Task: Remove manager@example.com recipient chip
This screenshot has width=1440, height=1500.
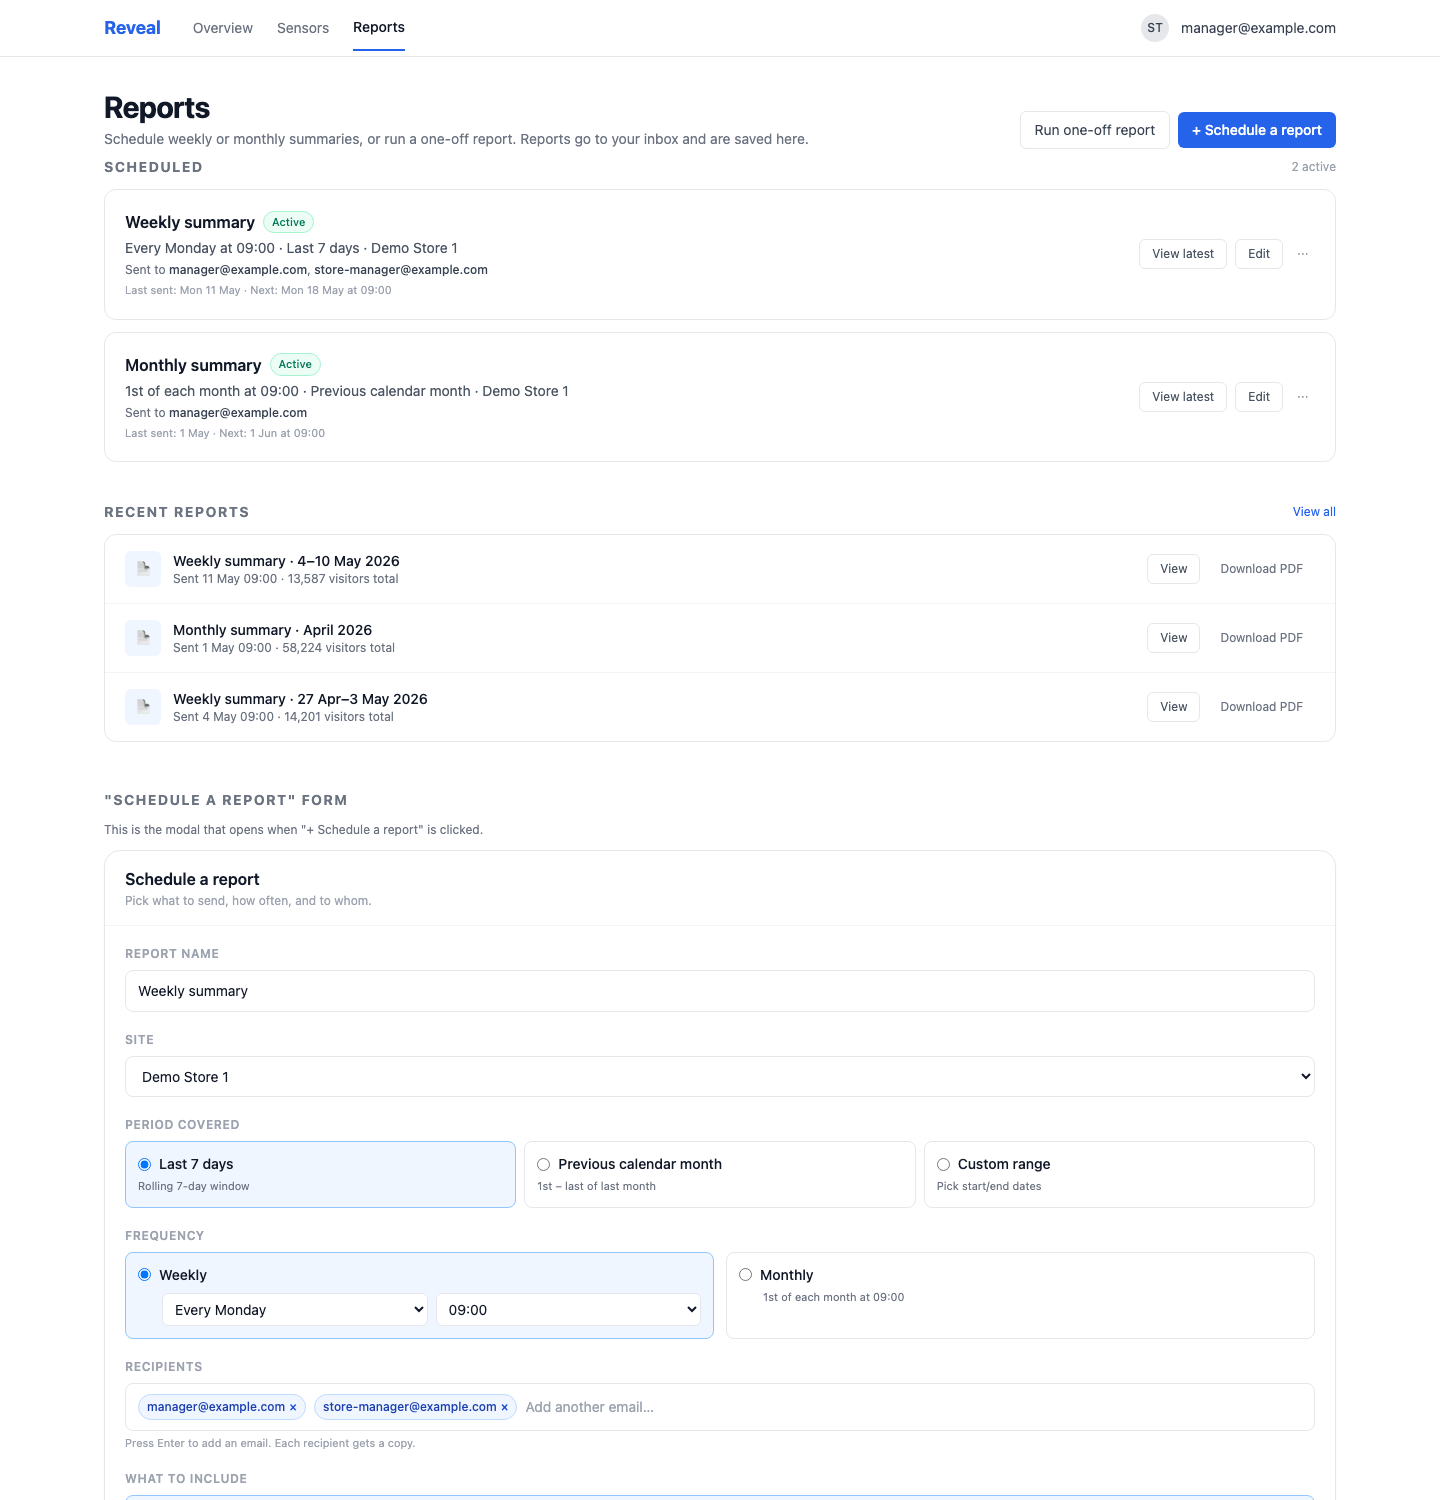Action: 293,1408
